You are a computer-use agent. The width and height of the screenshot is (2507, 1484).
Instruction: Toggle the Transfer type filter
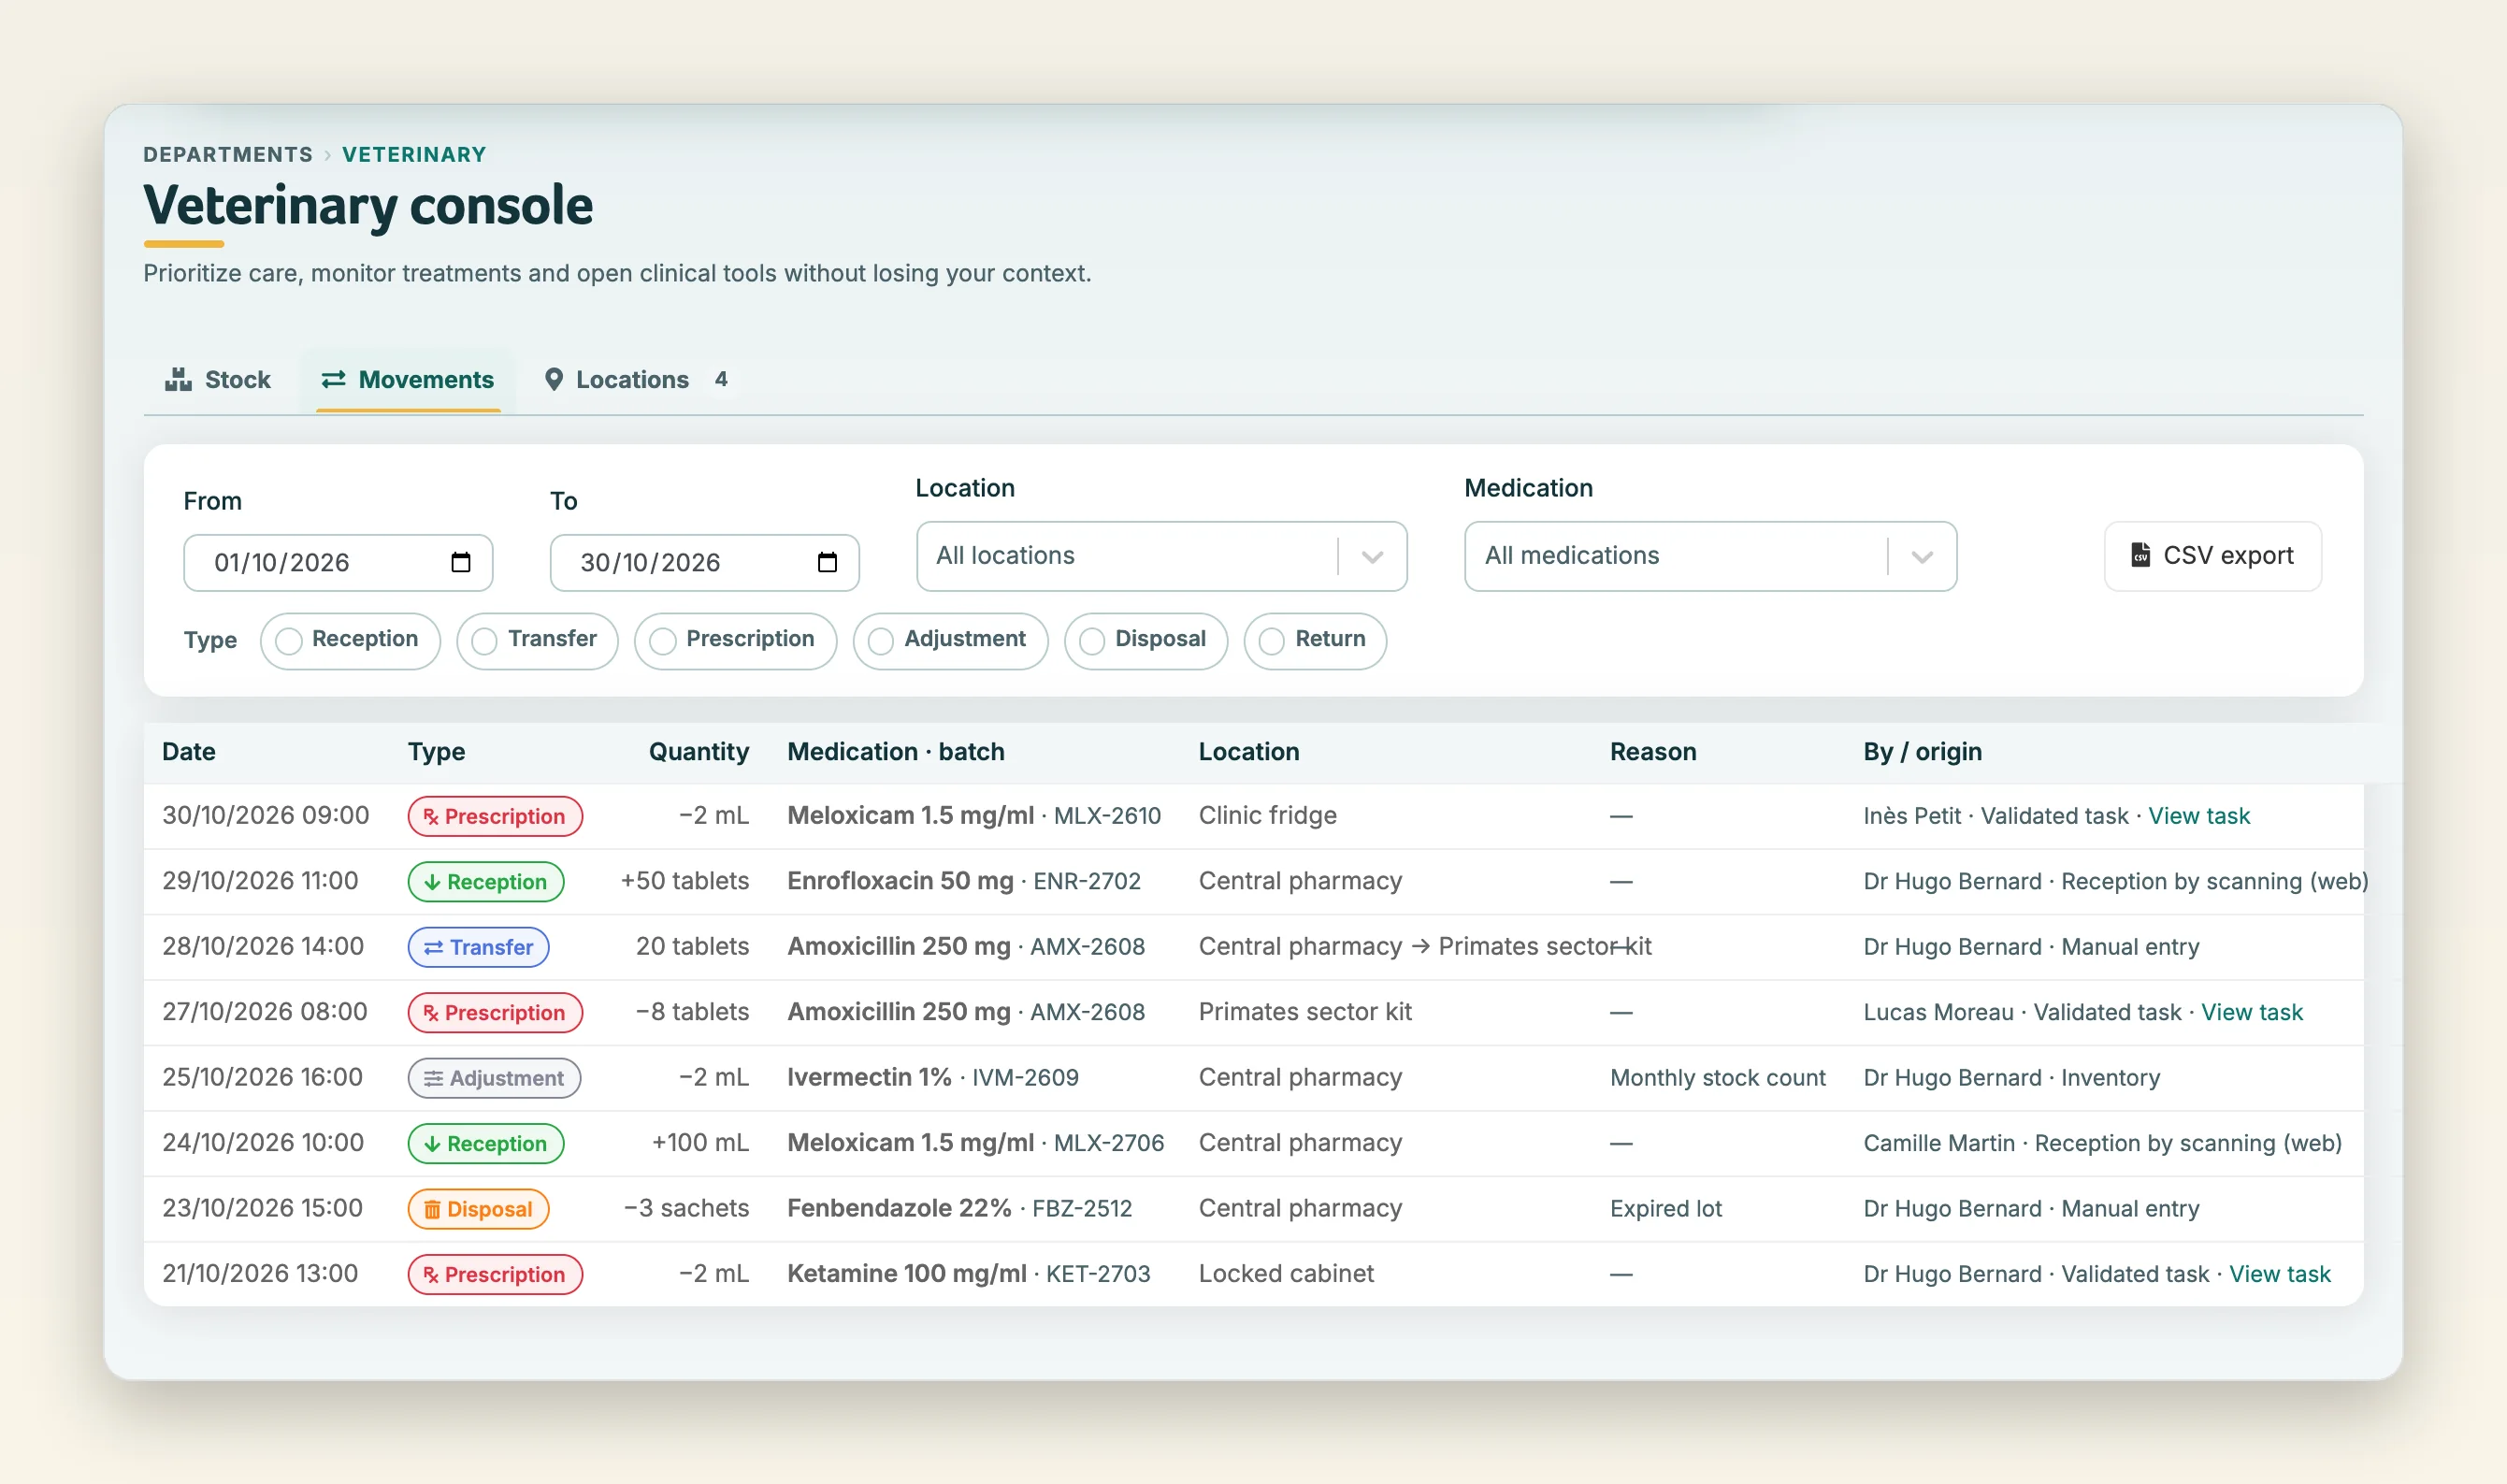pos(537,640)
